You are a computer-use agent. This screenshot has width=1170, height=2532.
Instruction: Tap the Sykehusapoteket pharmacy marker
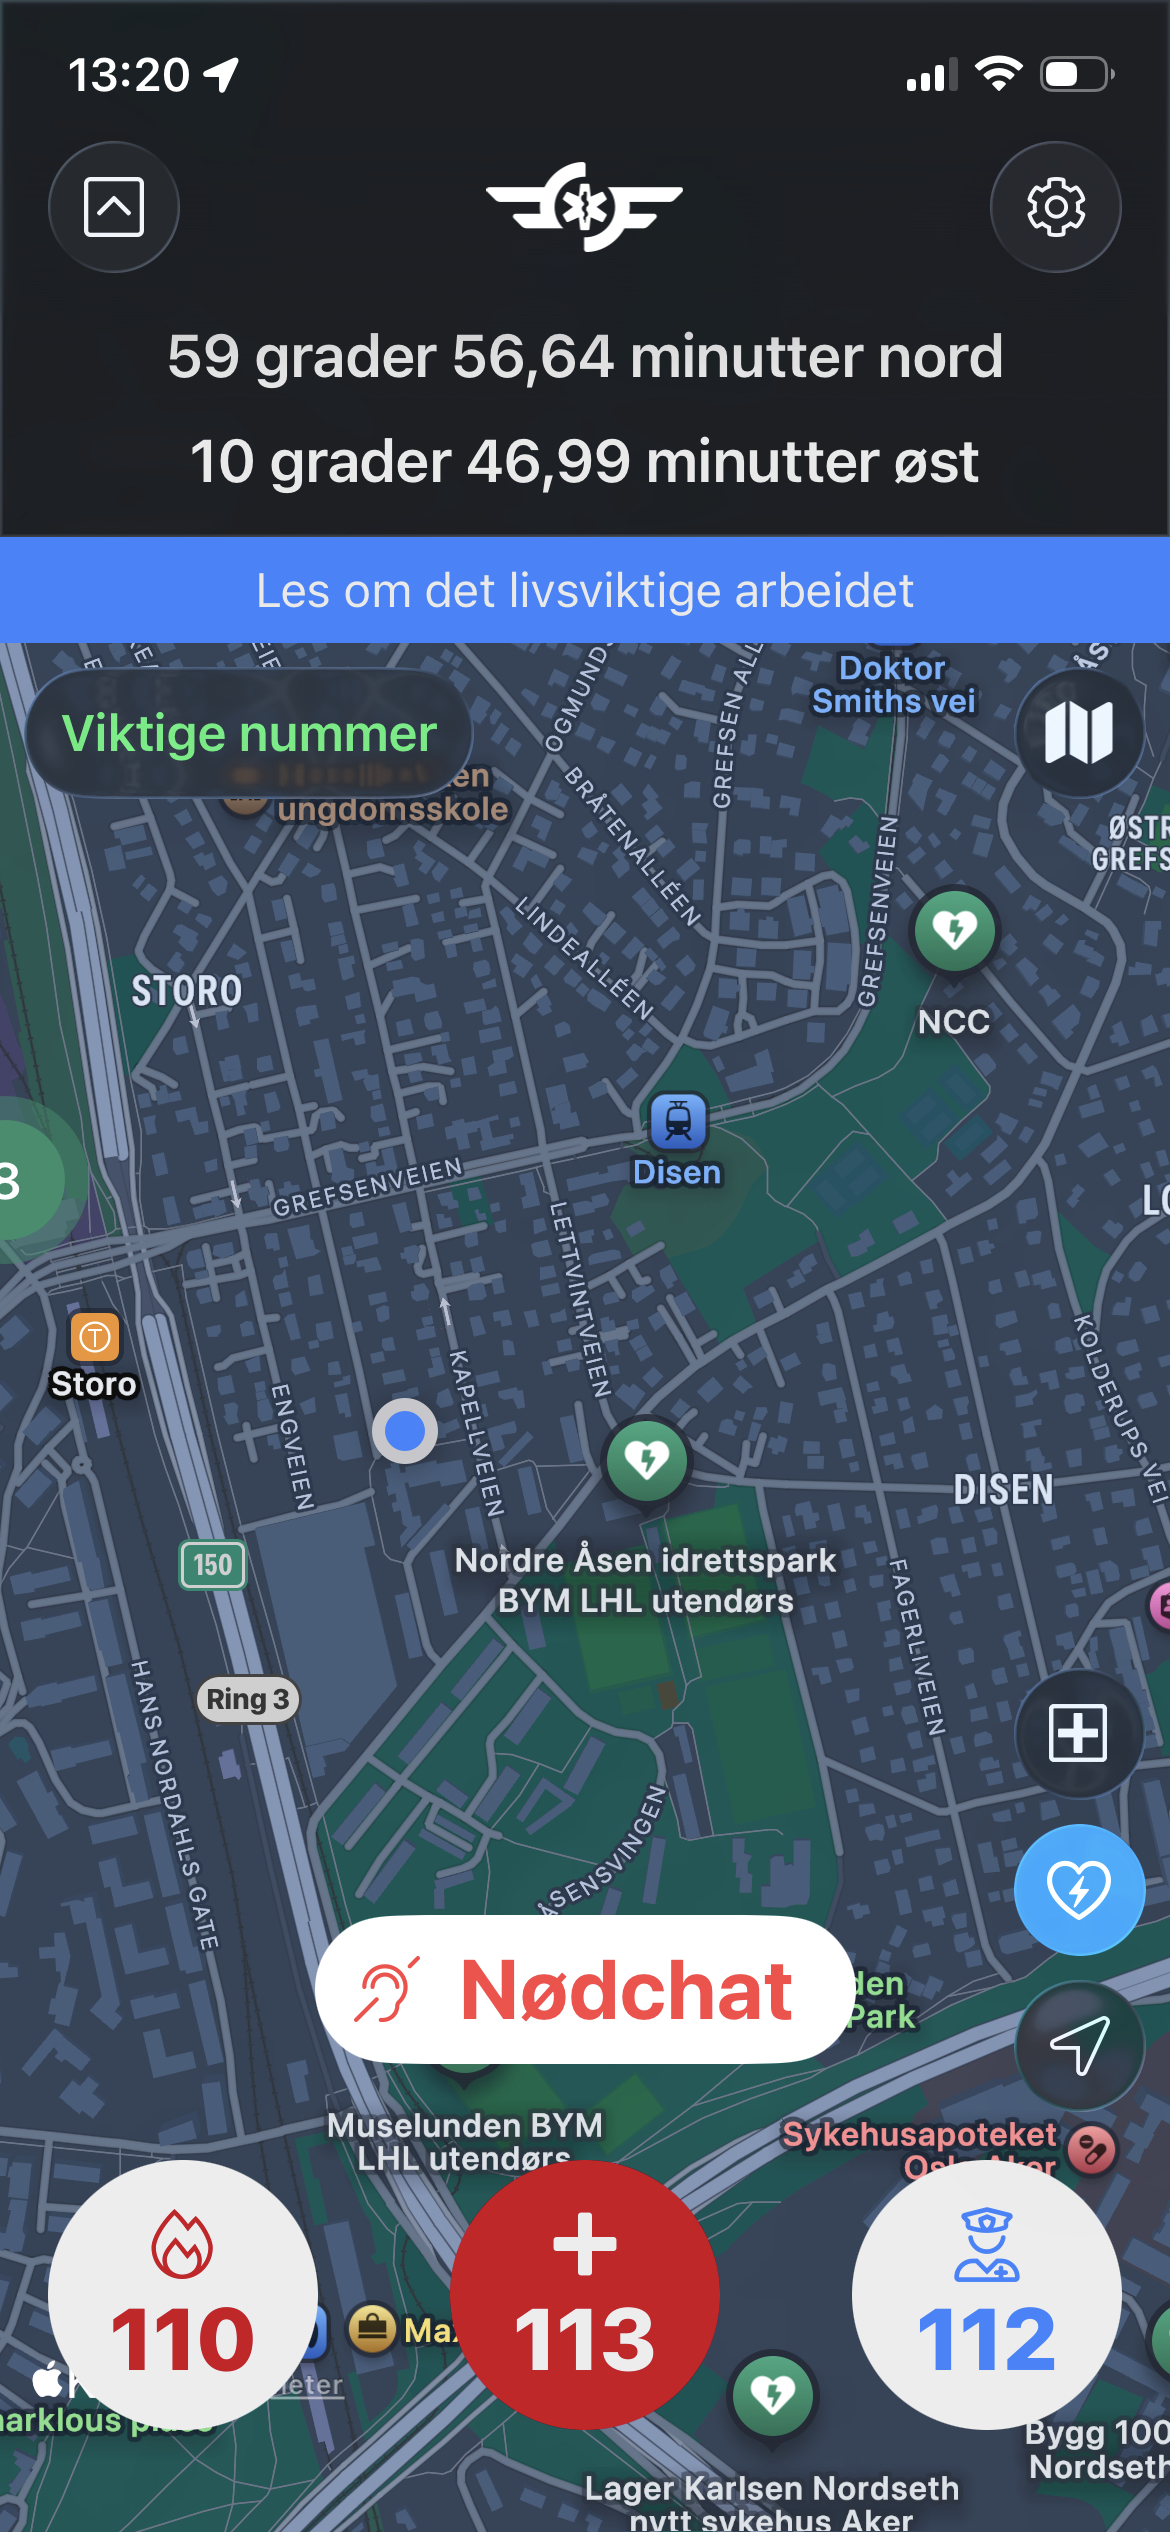pyautogui.click(x=1092, y=2149)
